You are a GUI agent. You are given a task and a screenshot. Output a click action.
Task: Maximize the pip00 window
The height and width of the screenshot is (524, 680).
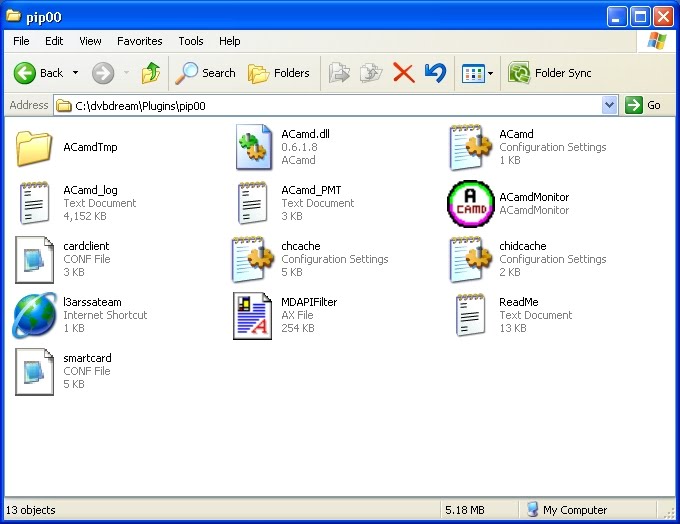point(640,17)
